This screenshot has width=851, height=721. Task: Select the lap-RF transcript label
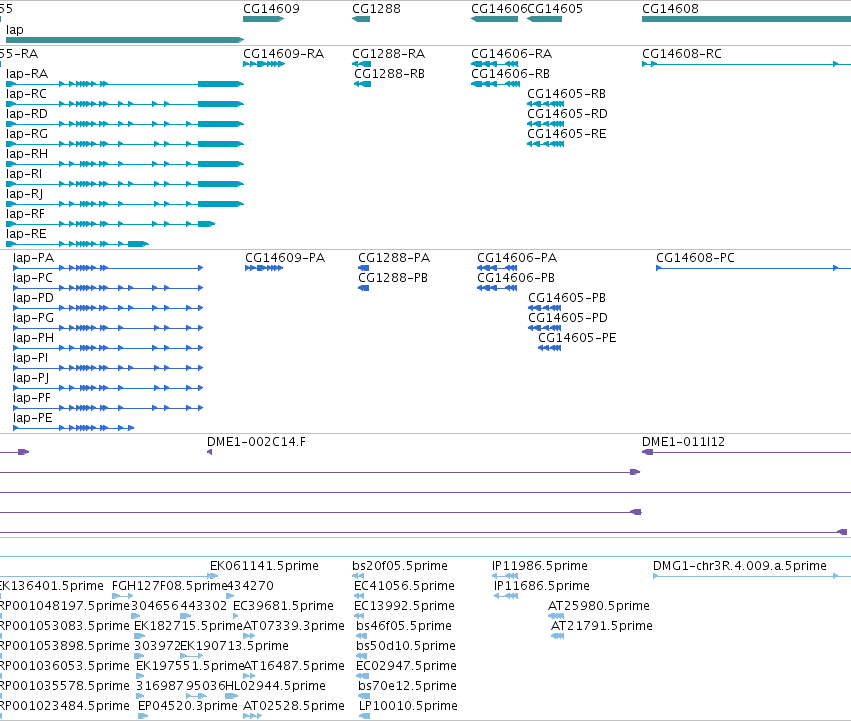point(26,214)
